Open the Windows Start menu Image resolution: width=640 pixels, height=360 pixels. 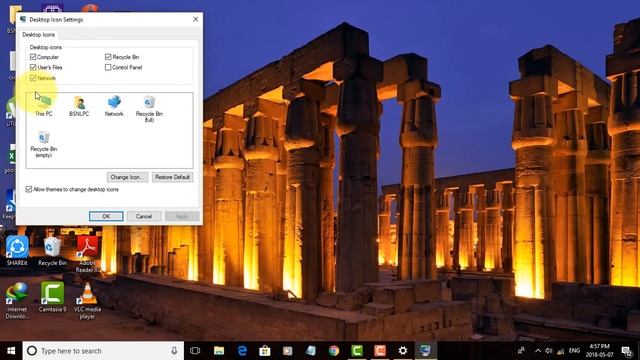[x=11, y=351]
